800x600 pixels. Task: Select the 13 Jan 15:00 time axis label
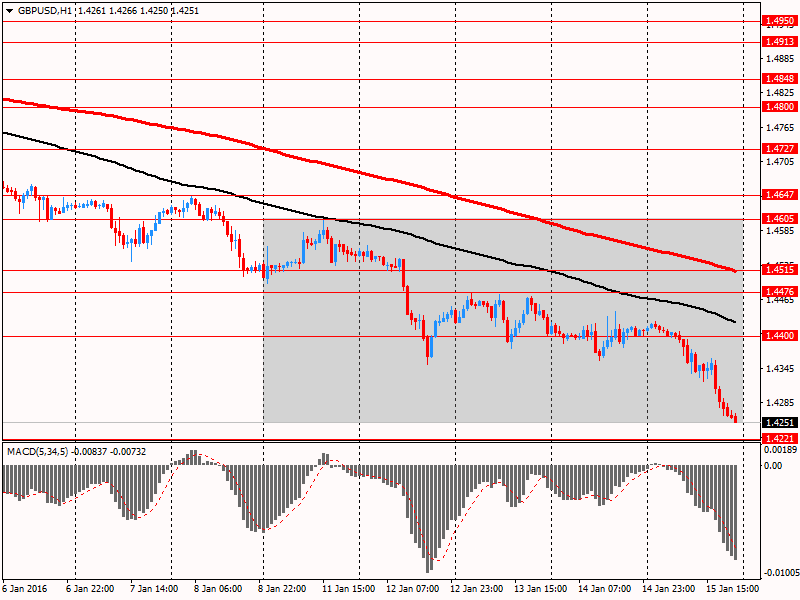tap(540, 589)
